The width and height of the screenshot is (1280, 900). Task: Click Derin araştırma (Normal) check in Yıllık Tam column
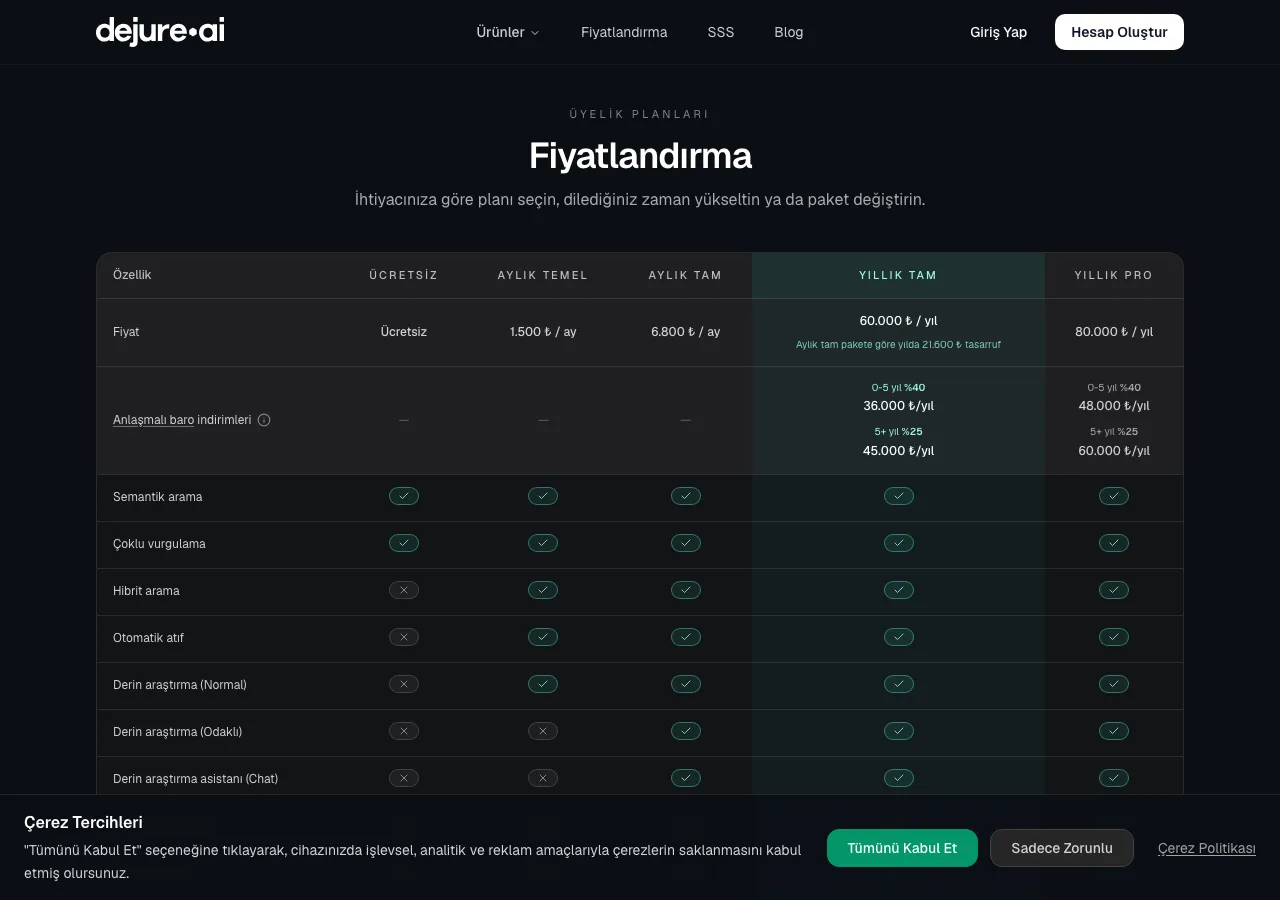click(x=899, y=684)
